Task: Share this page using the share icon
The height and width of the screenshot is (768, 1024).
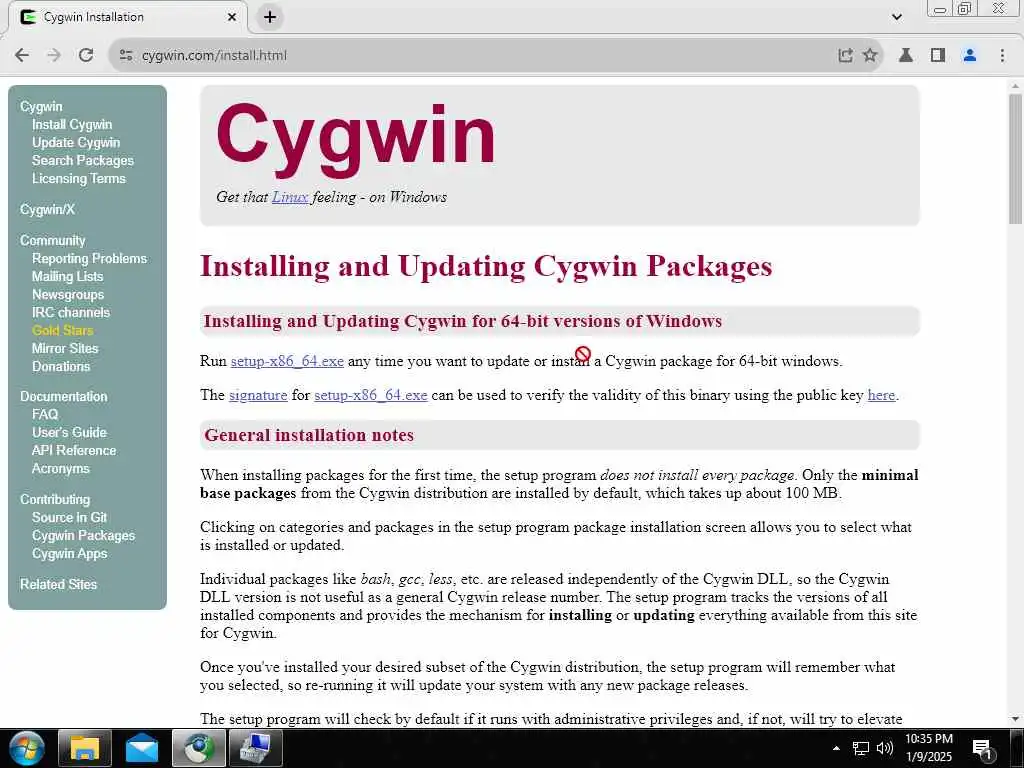Action: click(845, 56)
